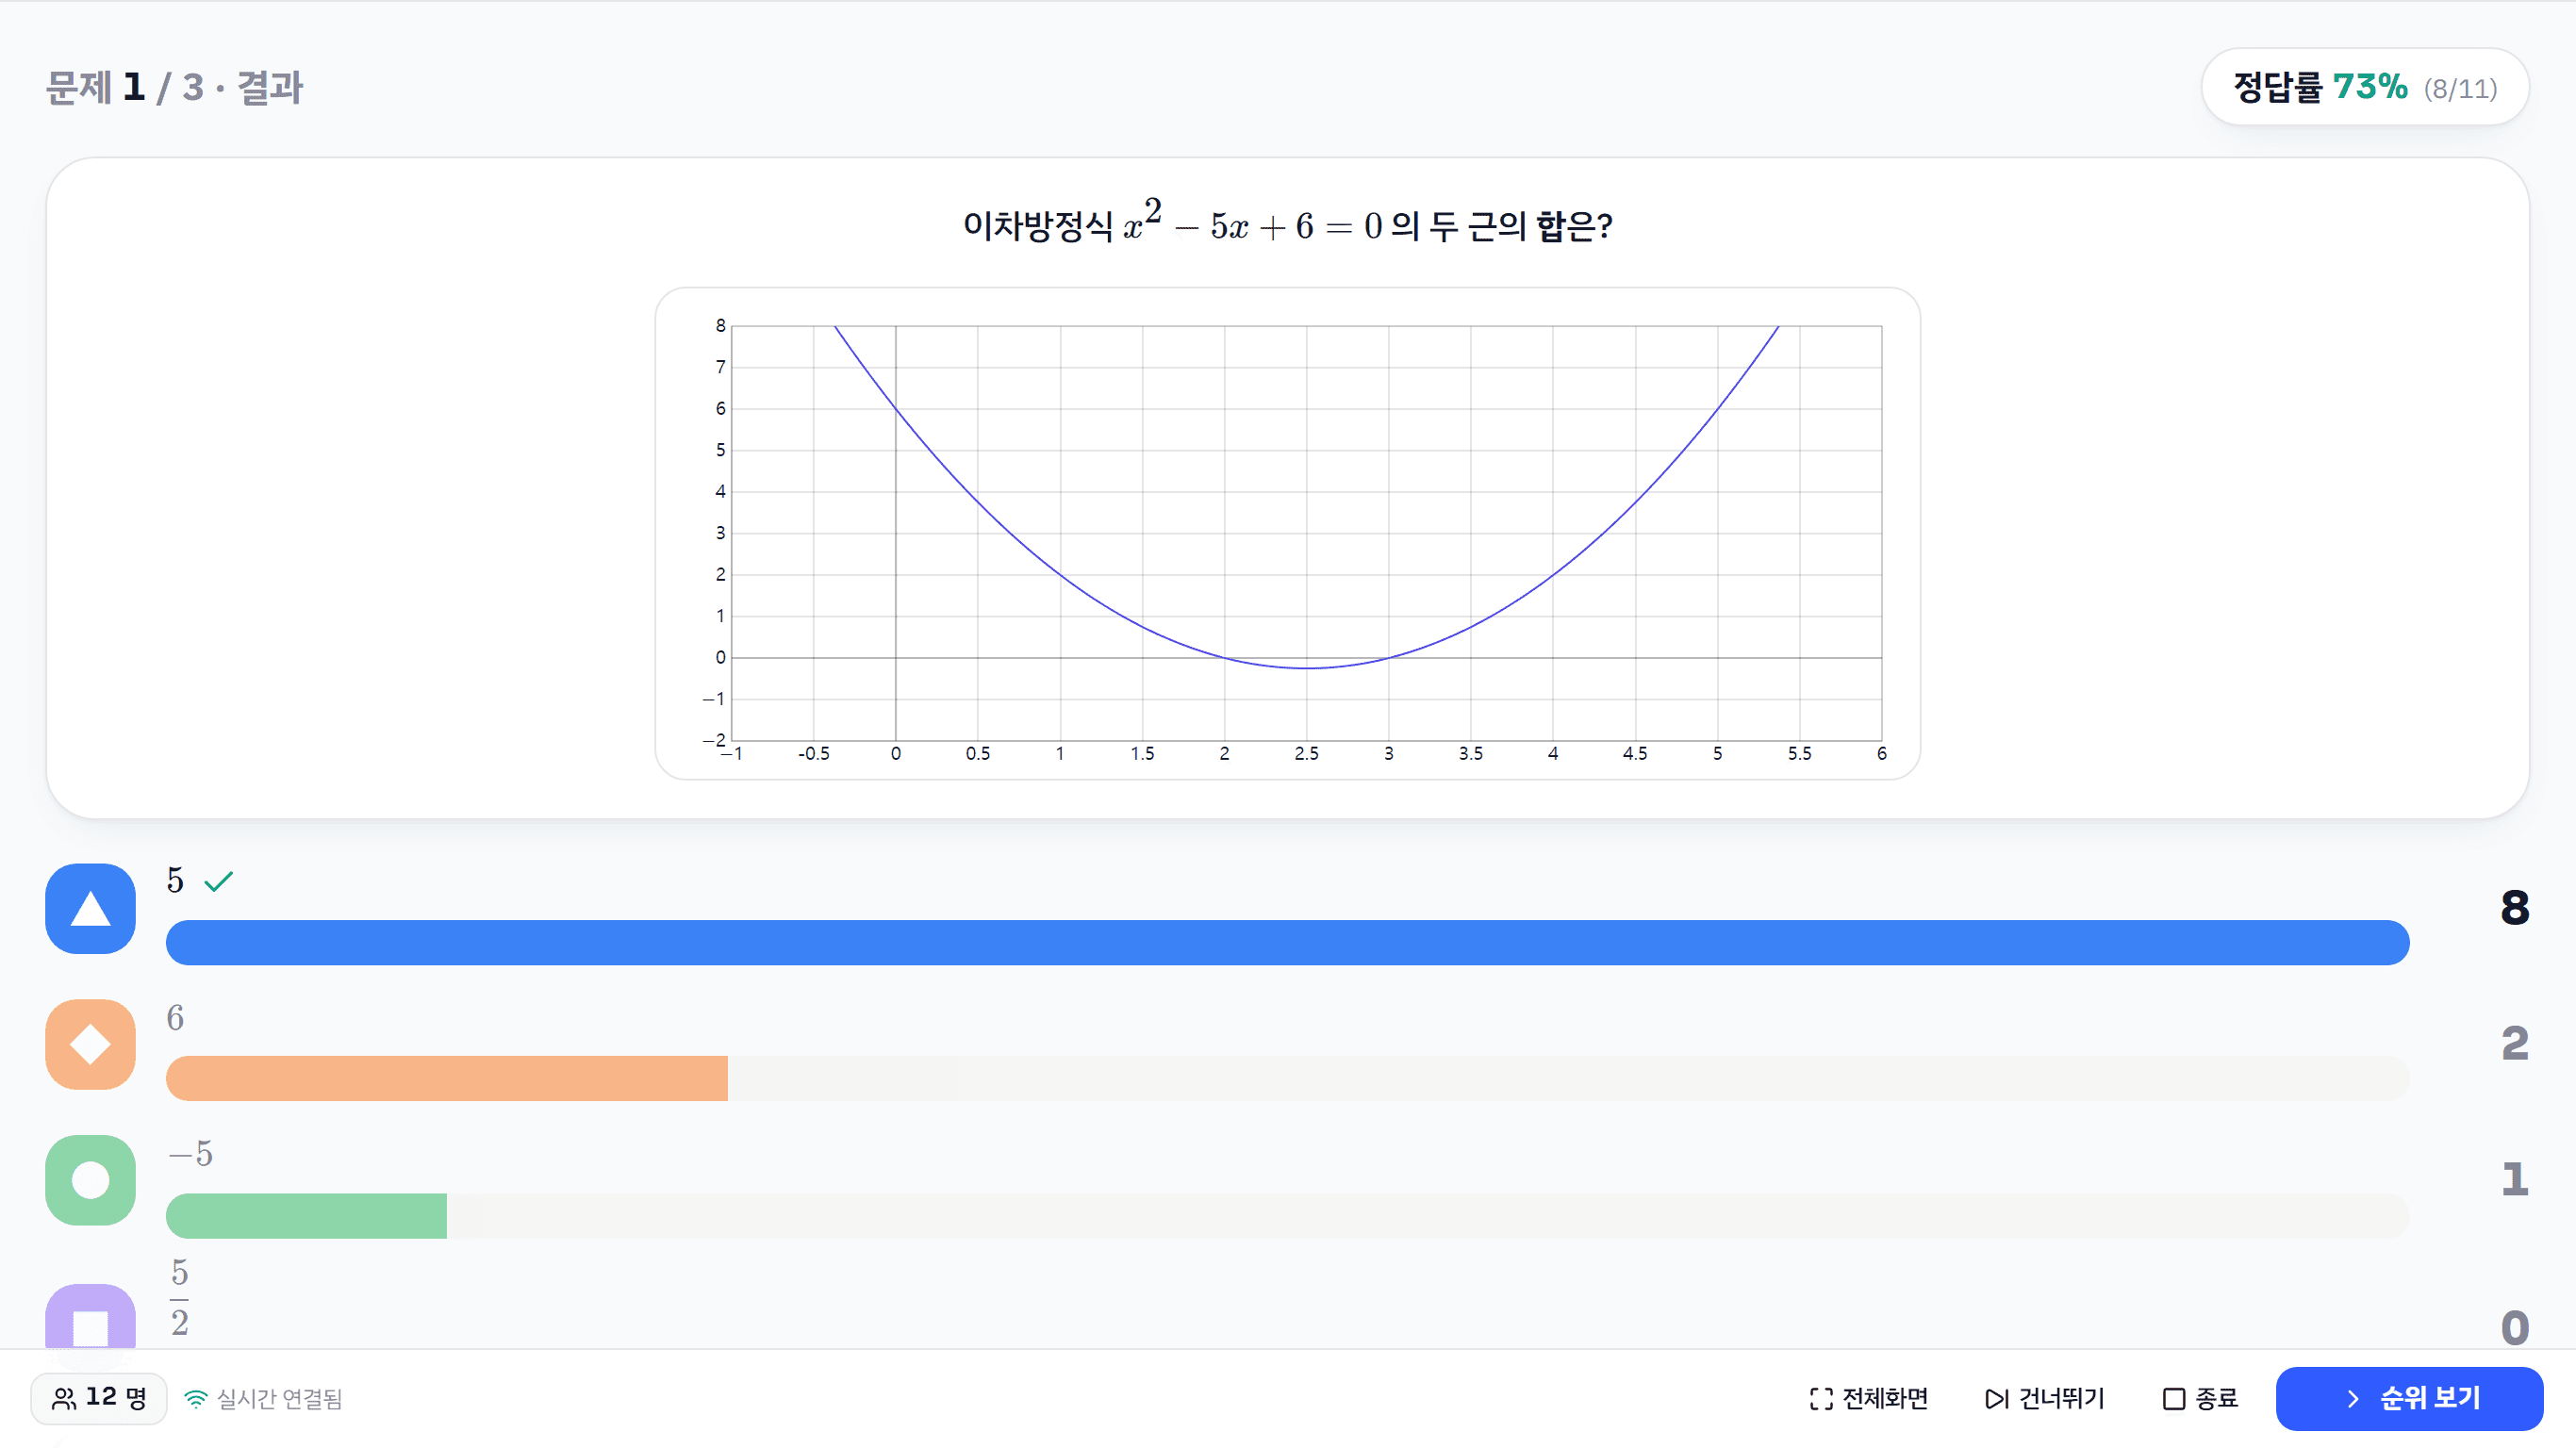Click the orange diamond answer icon
Image resolution: width=2576 pixels, height=1448 pixels.
(90, 1044)
